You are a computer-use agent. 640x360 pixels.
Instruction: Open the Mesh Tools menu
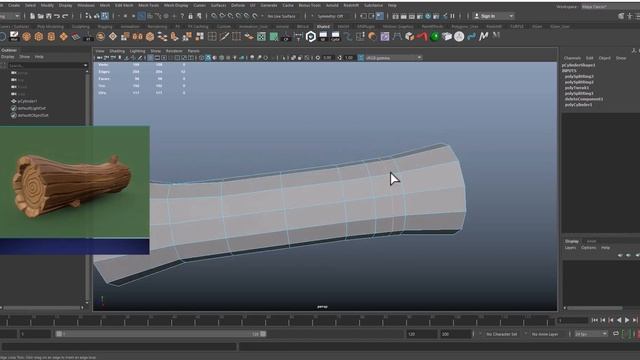pyautogui.click(x=148, y=5)
